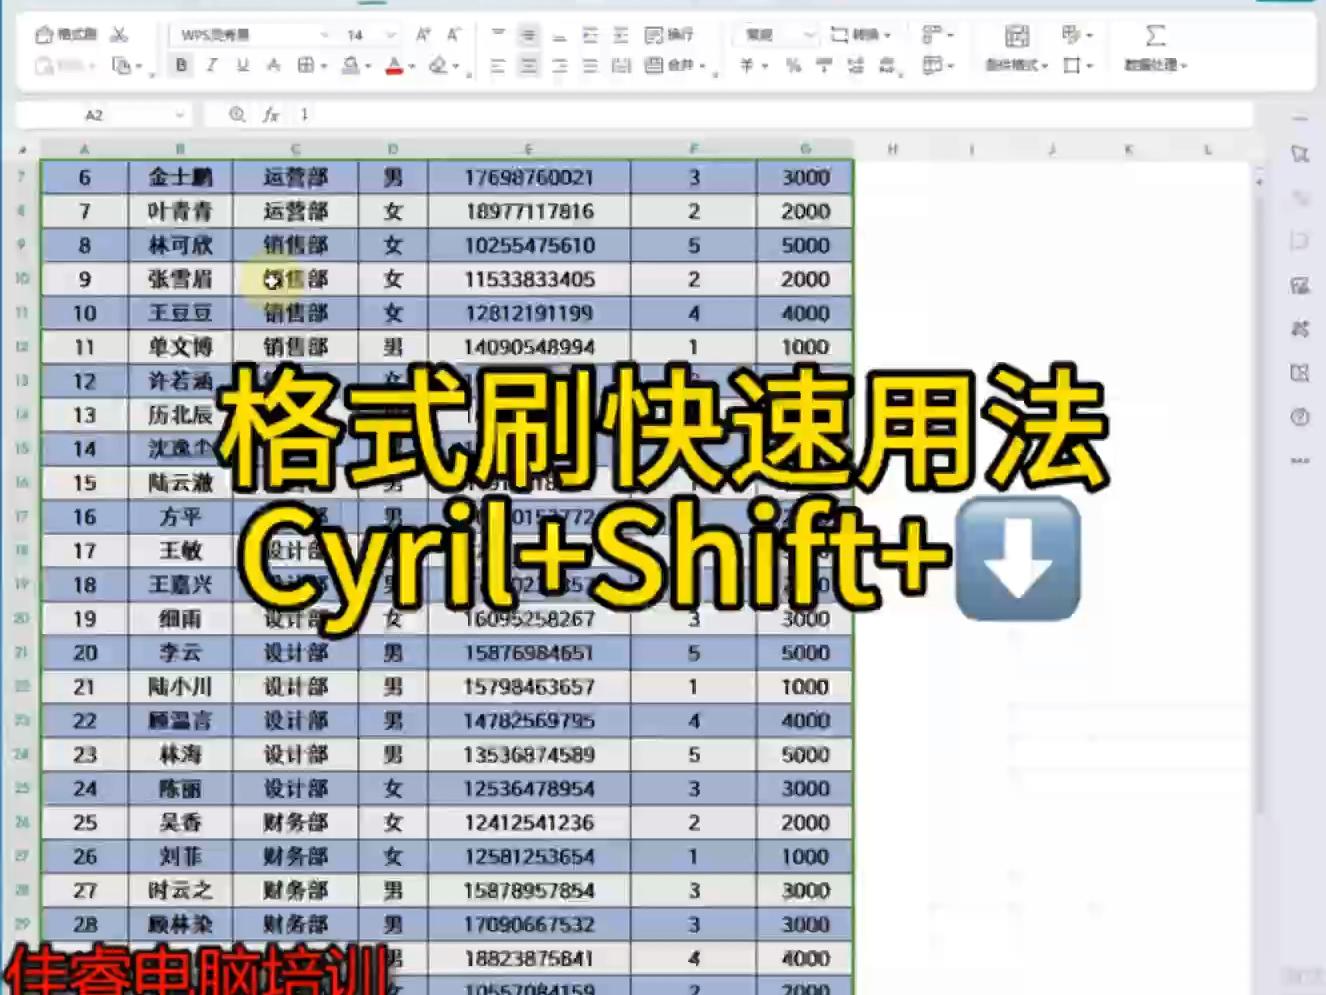Click the Wrap Text (换行) button
The image size is (1326, 995).
point(669,35)
